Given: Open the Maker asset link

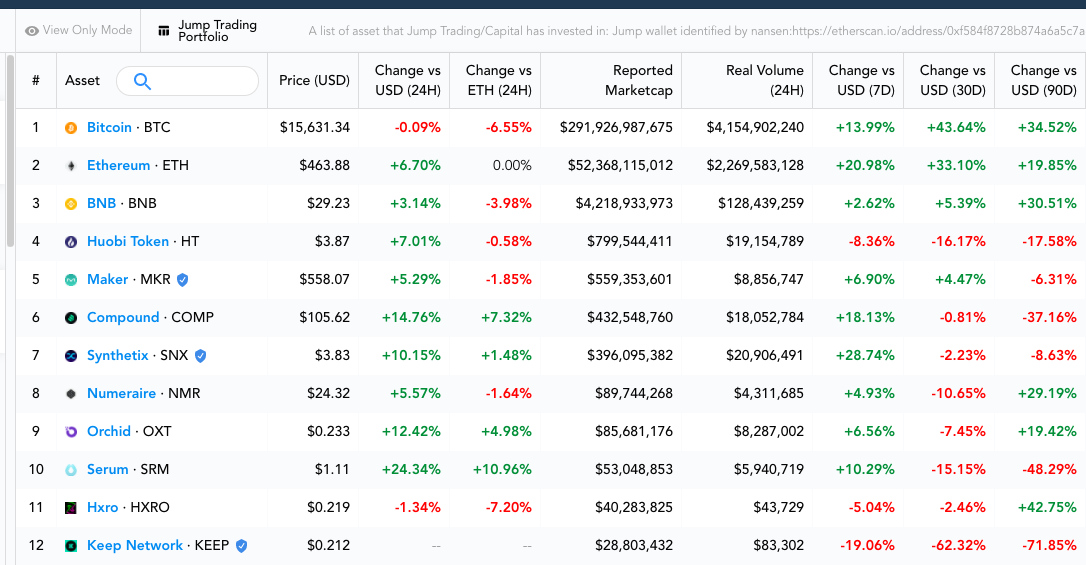Looking at the screenshot, I should 107,280.
